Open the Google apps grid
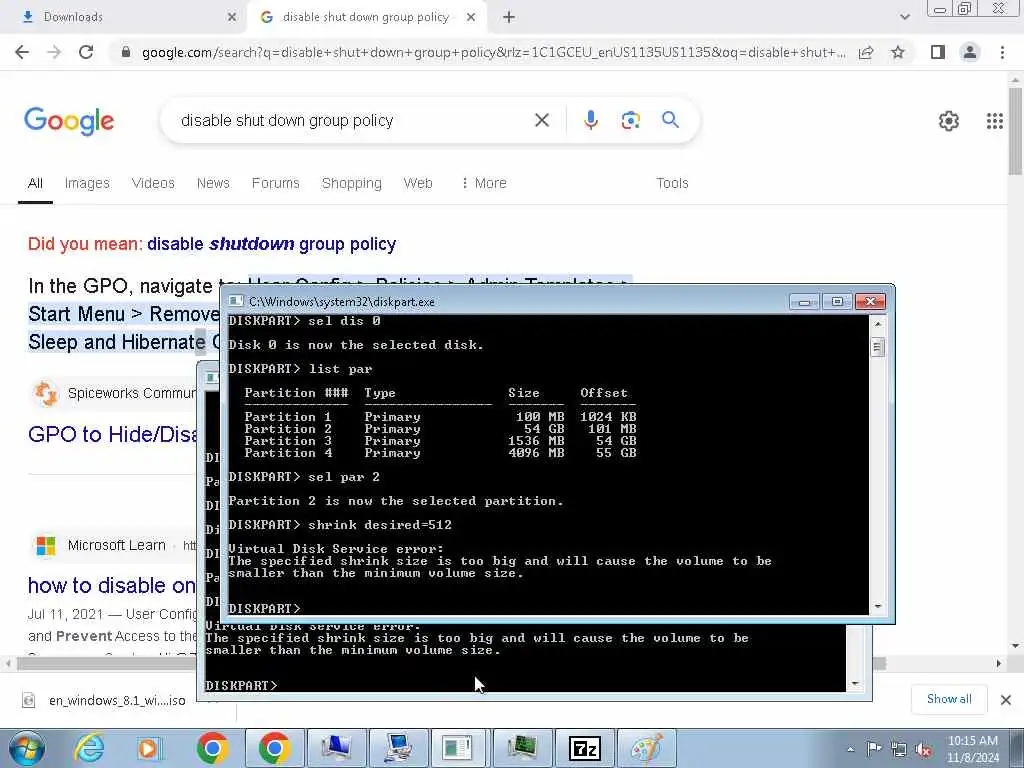This screenshot has width=1024, height=768. click(x=995, y=121)
